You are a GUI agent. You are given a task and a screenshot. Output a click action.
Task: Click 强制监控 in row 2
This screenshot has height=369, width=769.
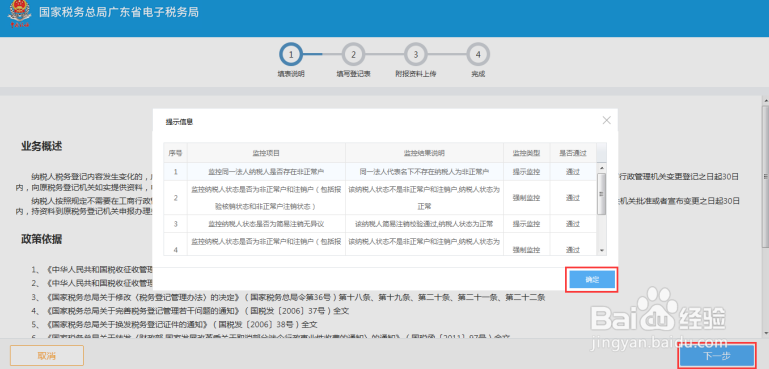[527, 198]
